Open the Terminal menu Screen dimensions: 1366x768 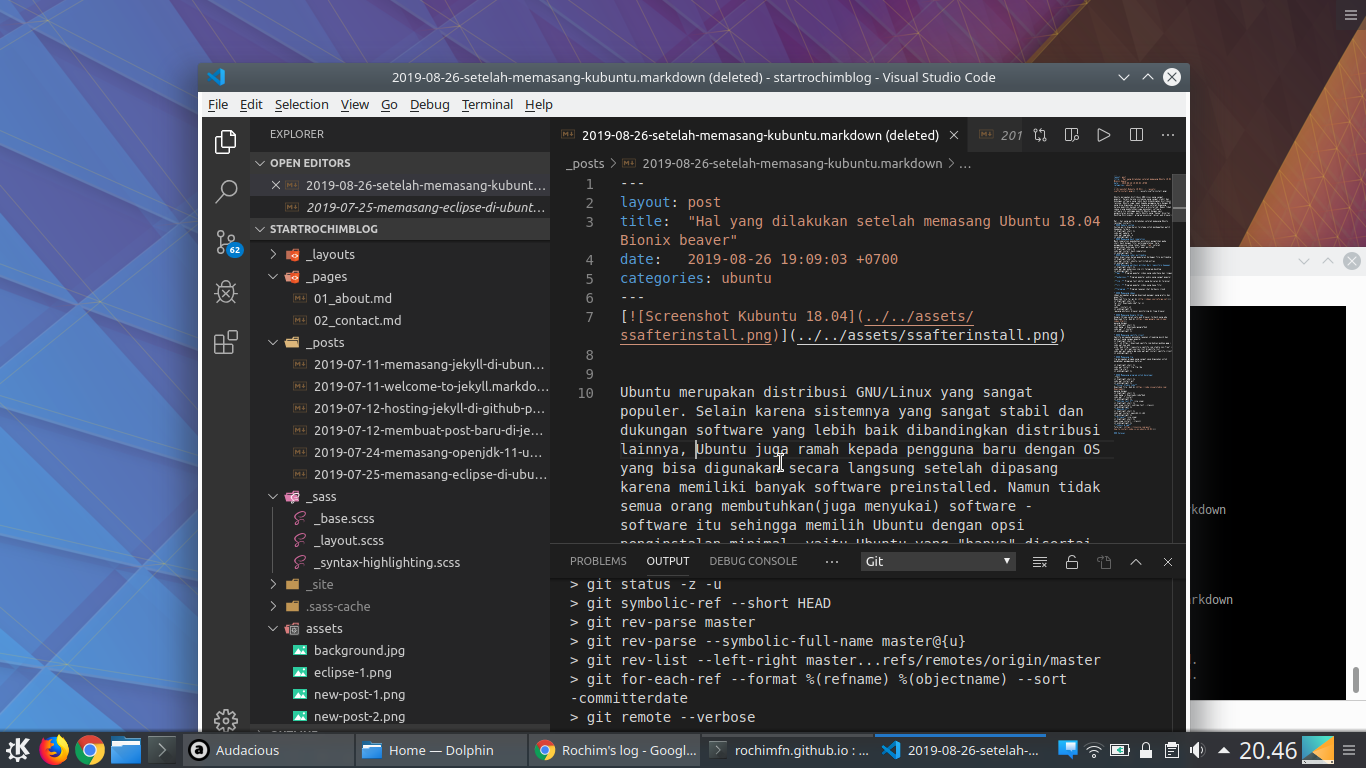(x=487, y=104)
